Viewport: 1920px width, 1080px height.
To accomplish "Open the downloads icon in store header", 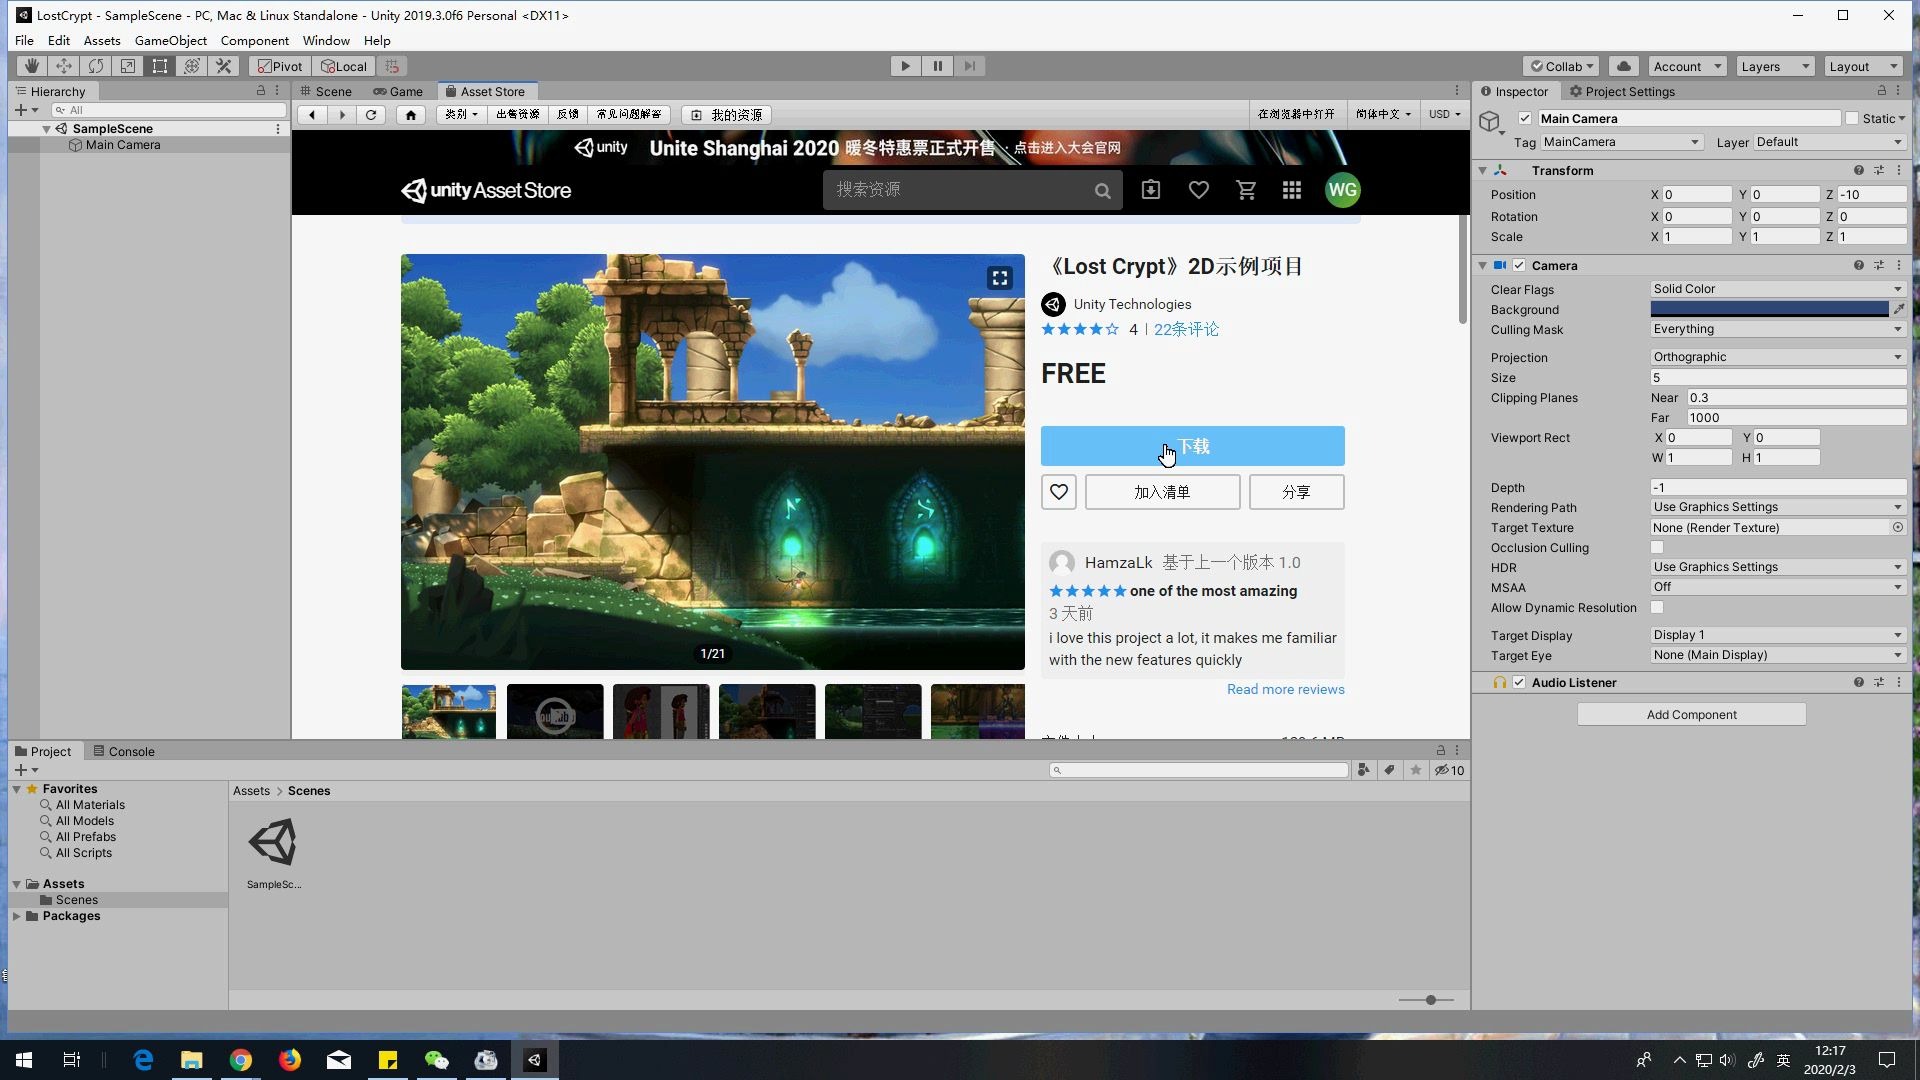I will (1151, 190).
